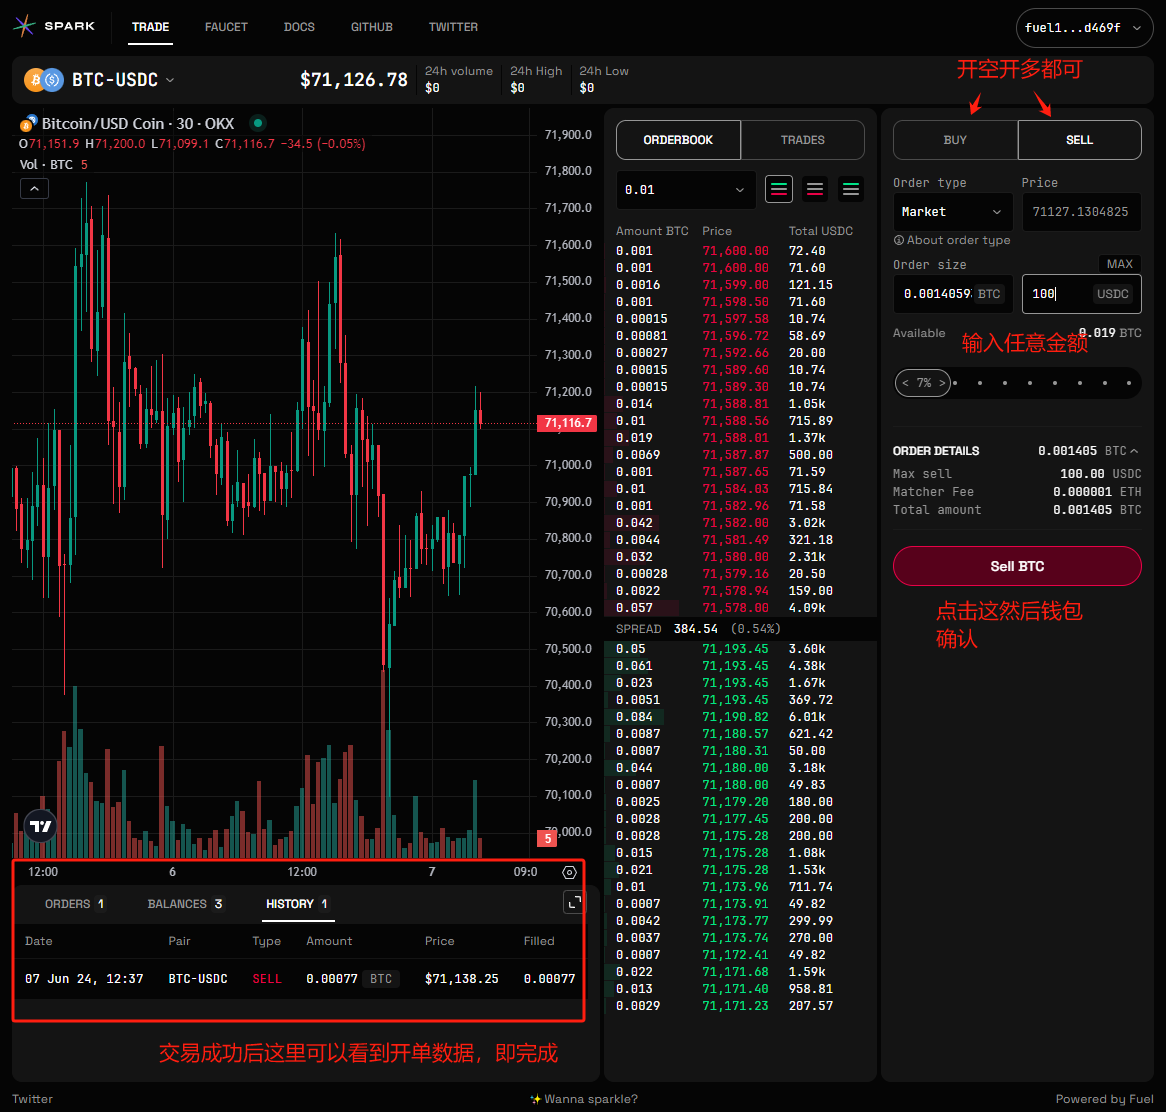Image resolution: width=1166 pixels, height=1112 pixels.
Task: Switch to the ORDERBOOK tab
Action: [x=678, y=140]
